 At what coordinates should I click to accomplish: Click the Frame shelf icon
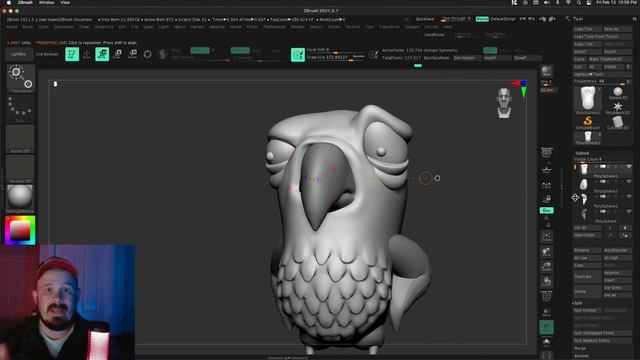pyautogui.click(x=547, y=236)
